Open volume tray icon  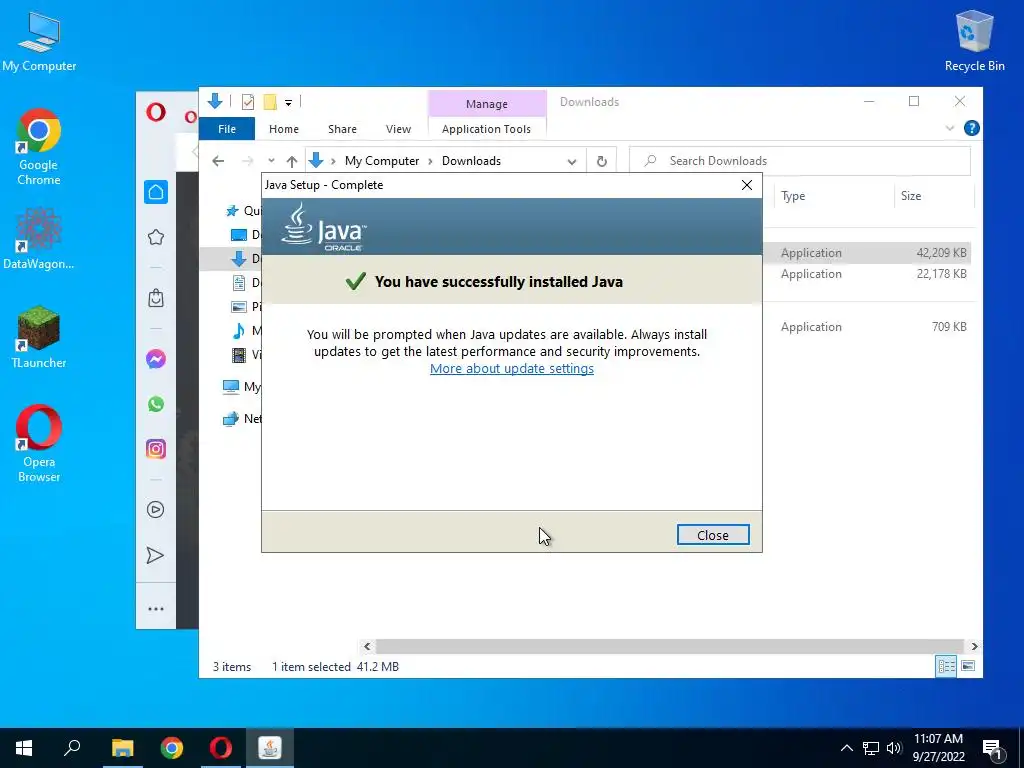point(894,748)
